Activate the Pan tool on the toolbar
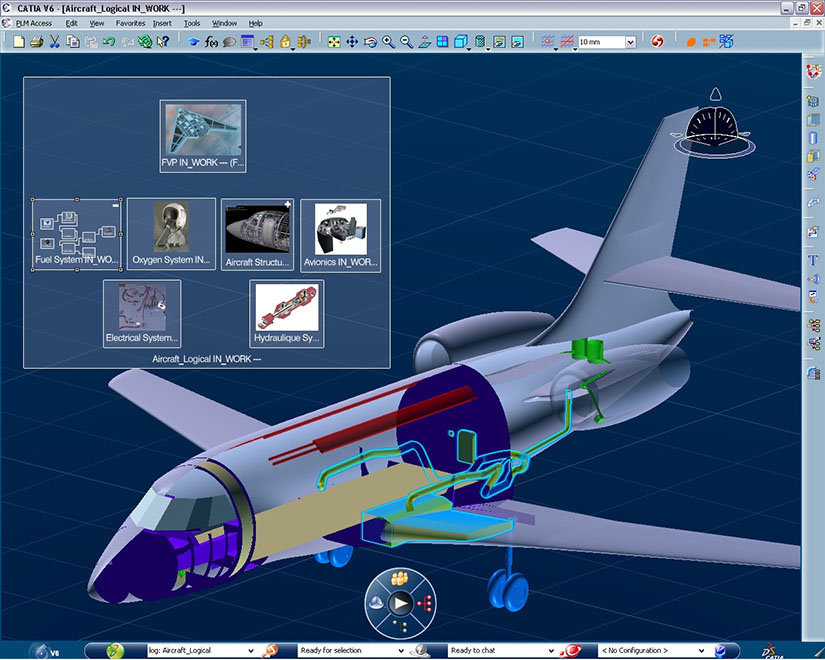This screenshot has width=825, height=660. [352, 42]
